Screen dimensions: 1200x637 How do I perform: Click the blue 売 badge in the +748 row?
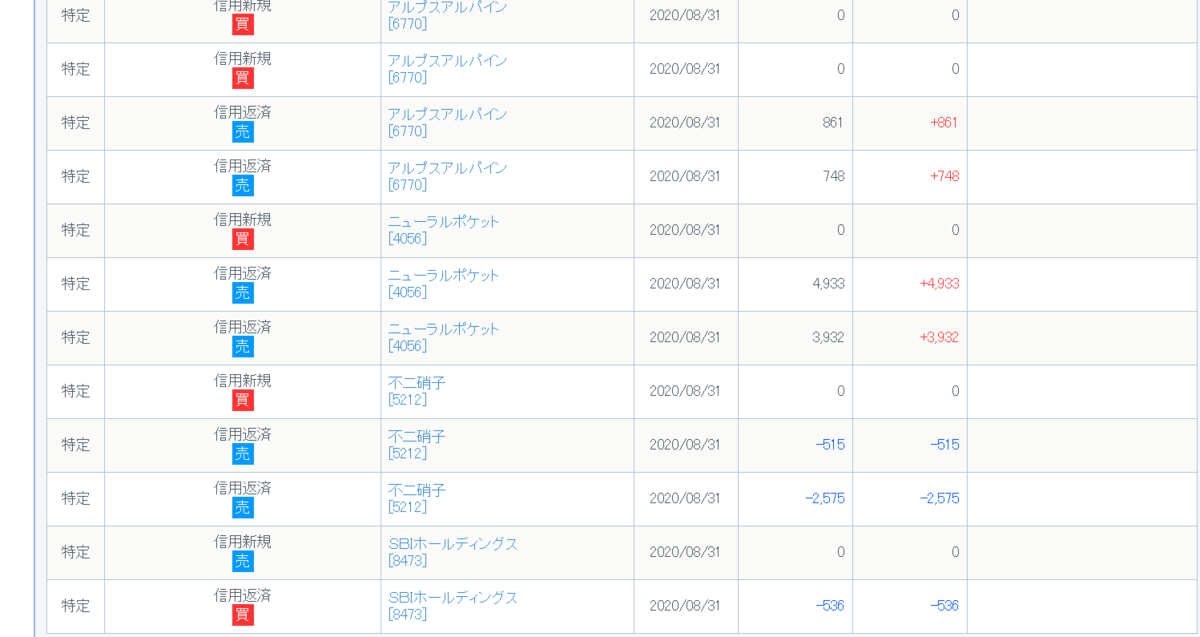pyautogui.click(x=243, y=186)
